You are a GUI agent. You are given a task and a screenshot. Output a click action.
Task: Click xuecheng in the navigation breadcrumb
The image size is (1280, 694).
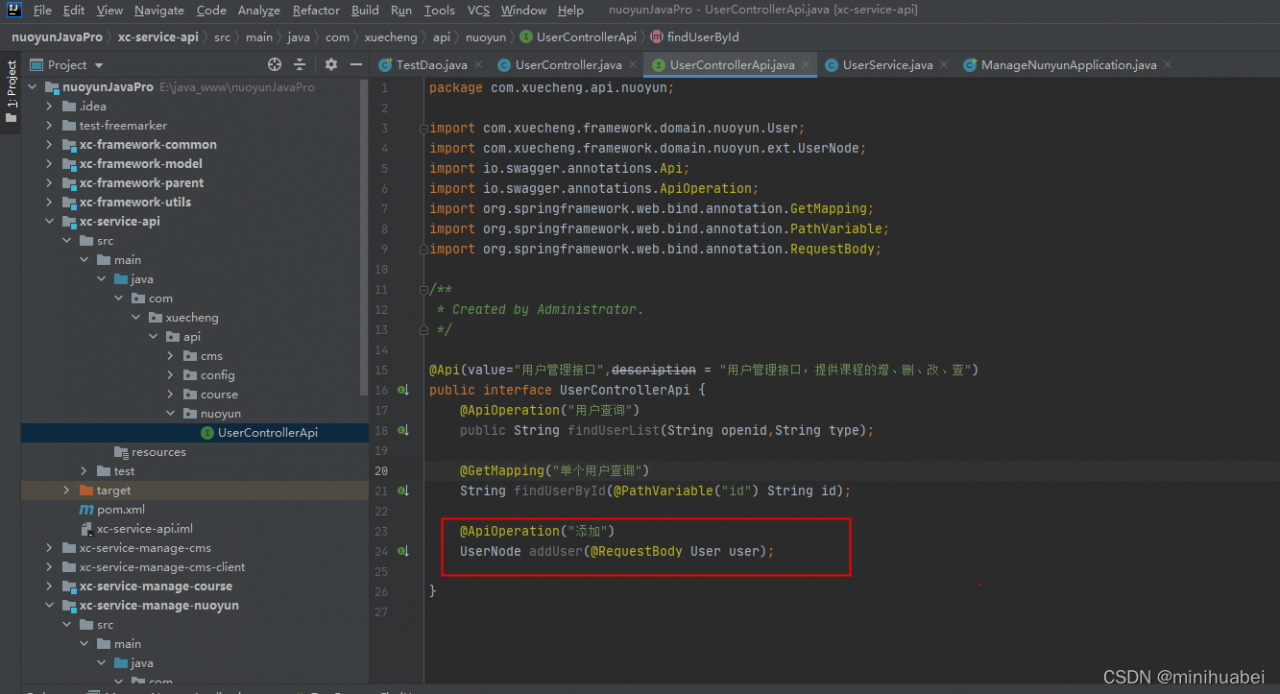392,37
